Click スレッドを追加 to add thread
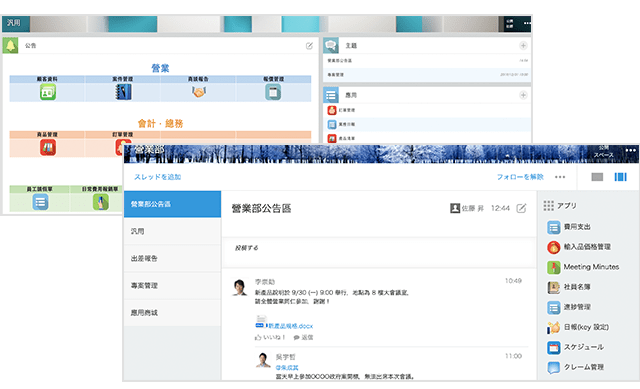Viewport: 640px width, 389px height. click(158, 177)
